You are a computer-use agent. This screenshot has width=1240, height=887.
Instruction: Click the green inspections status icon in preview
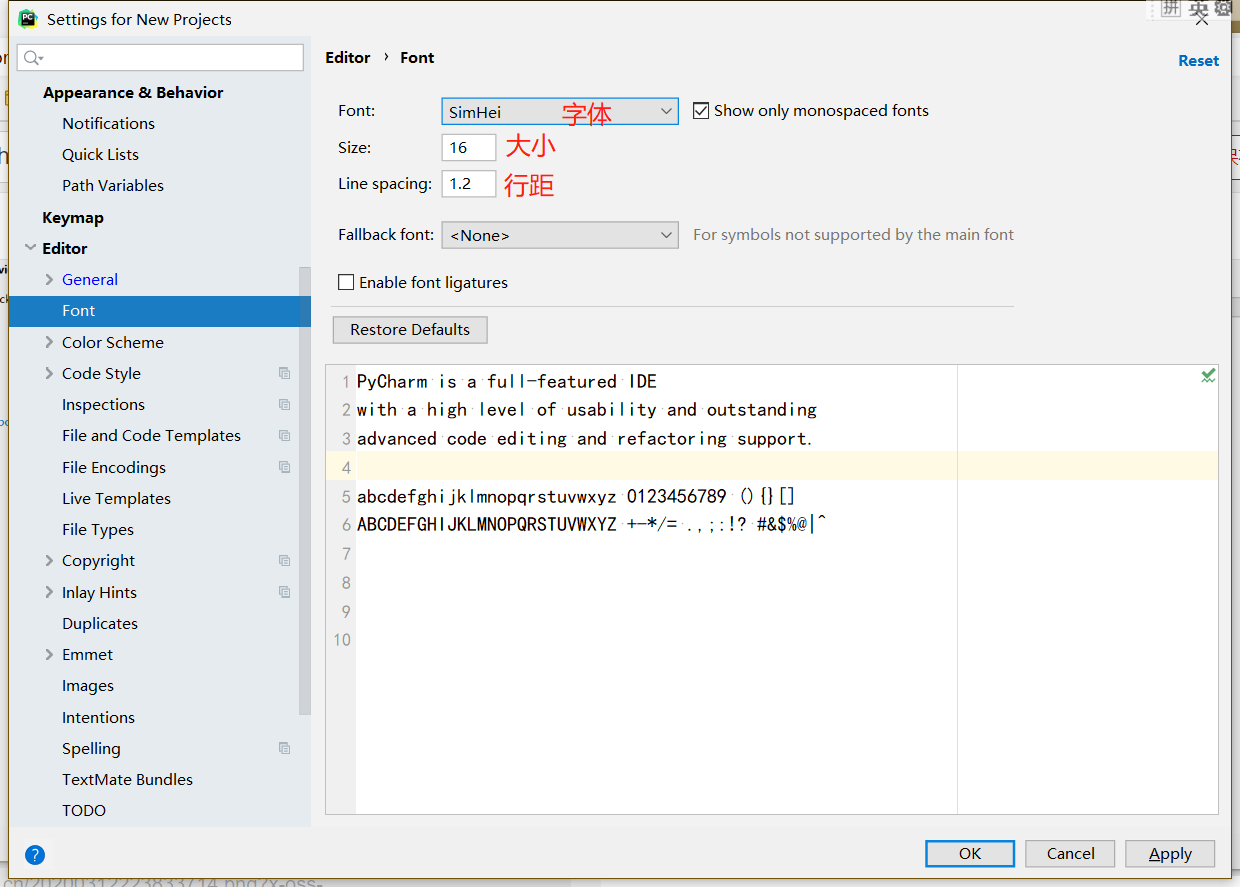1207,376
